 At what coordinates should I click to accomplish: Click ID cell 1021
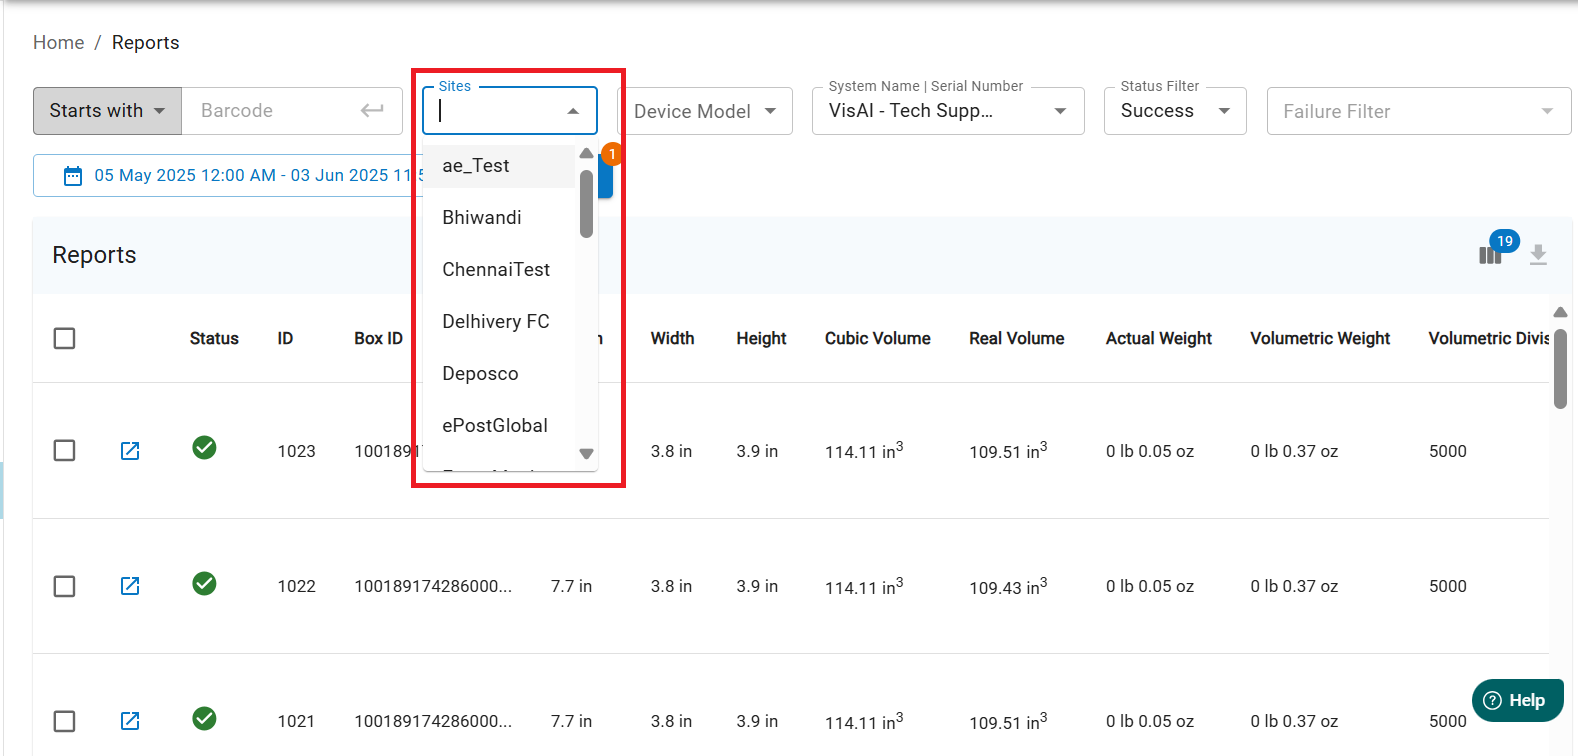tap(296, 721)
